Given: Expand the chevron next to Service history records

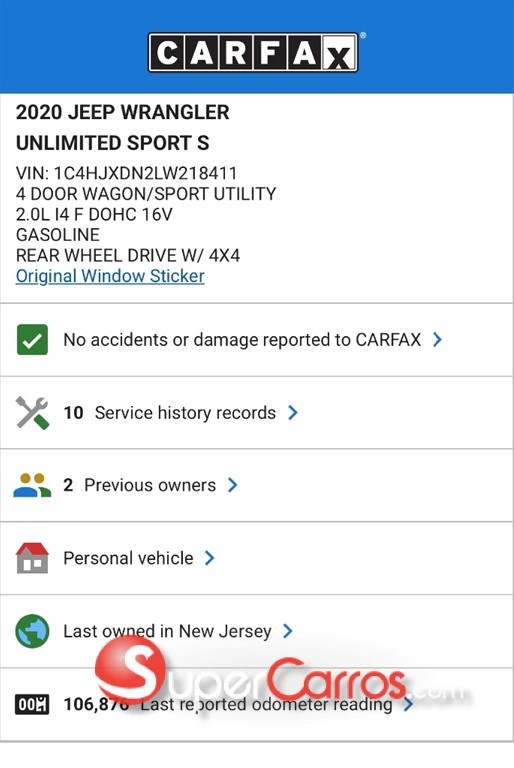Looking at the screenshot, I should coord(293,412).
